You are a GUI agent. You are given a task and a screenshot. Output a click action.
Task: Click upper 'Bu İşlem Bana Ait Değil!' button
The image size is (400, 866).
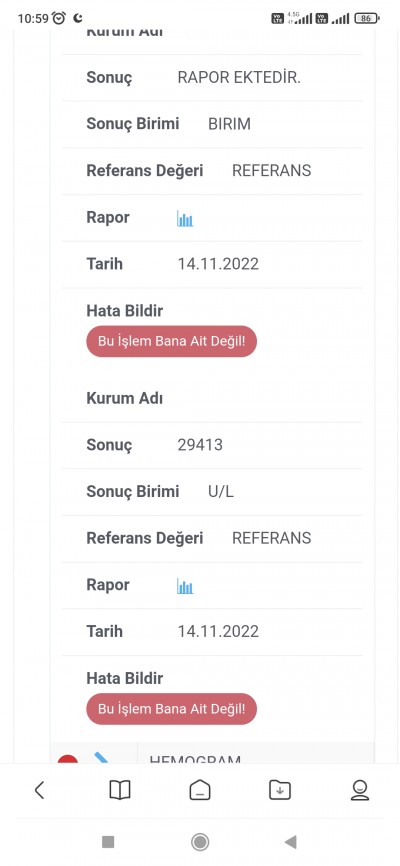[x=172, y=341]
